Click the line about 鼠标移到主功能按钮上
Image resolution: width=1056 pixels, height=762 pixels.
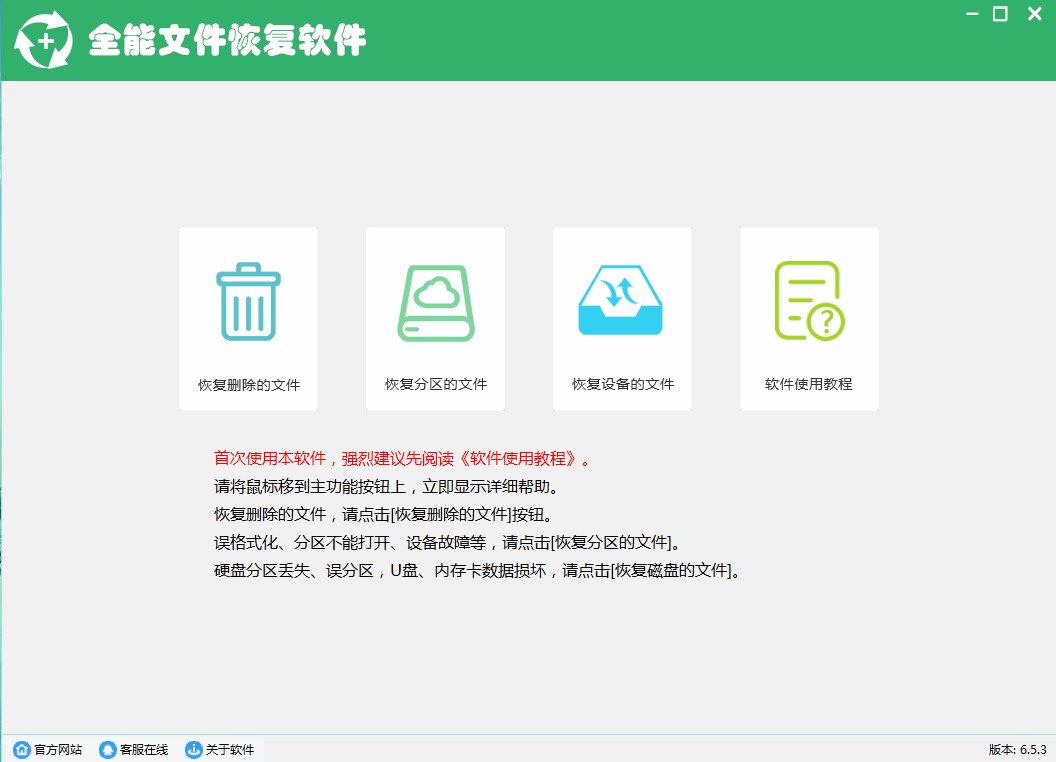(x=386, y=486)
